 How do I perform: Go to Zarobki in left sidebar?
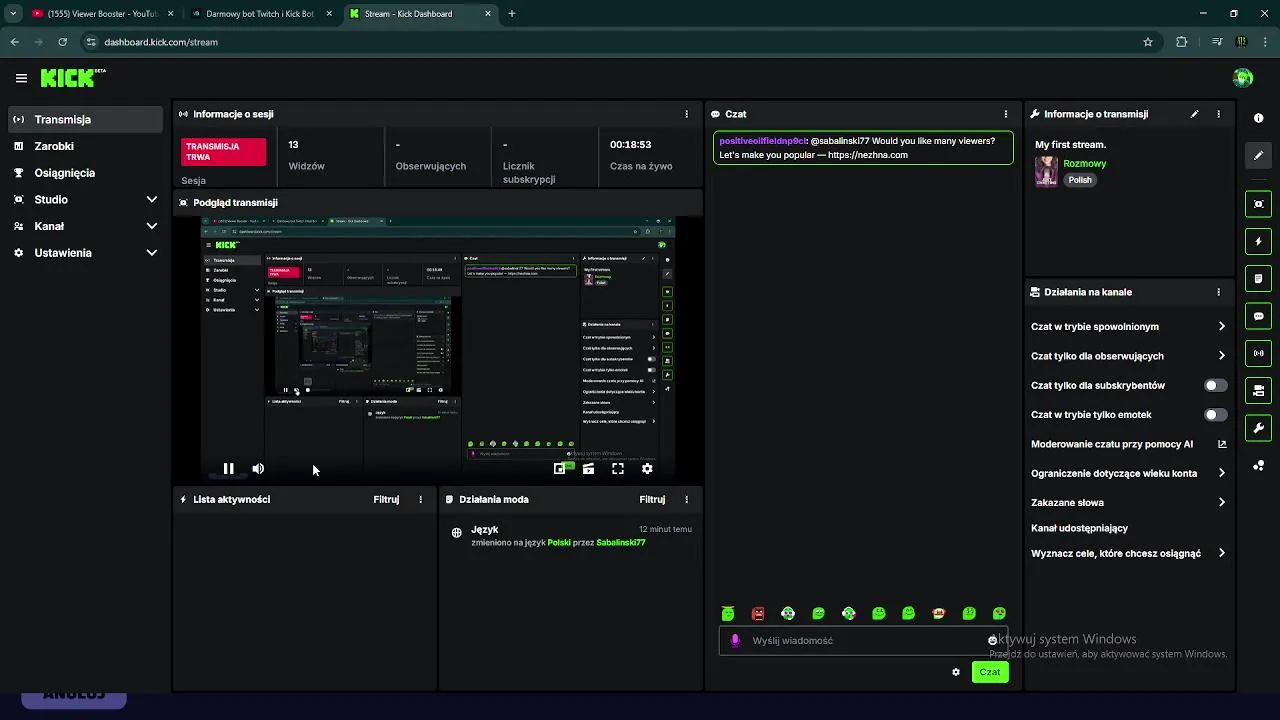85,146
